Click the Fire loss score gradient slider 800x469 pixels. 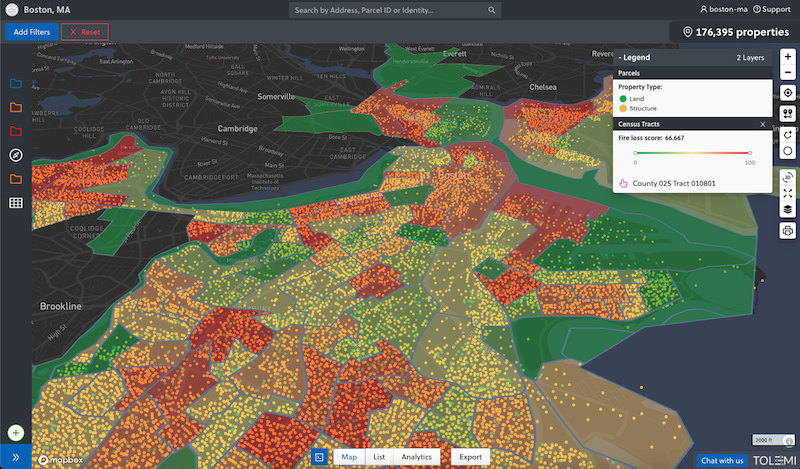692,153
